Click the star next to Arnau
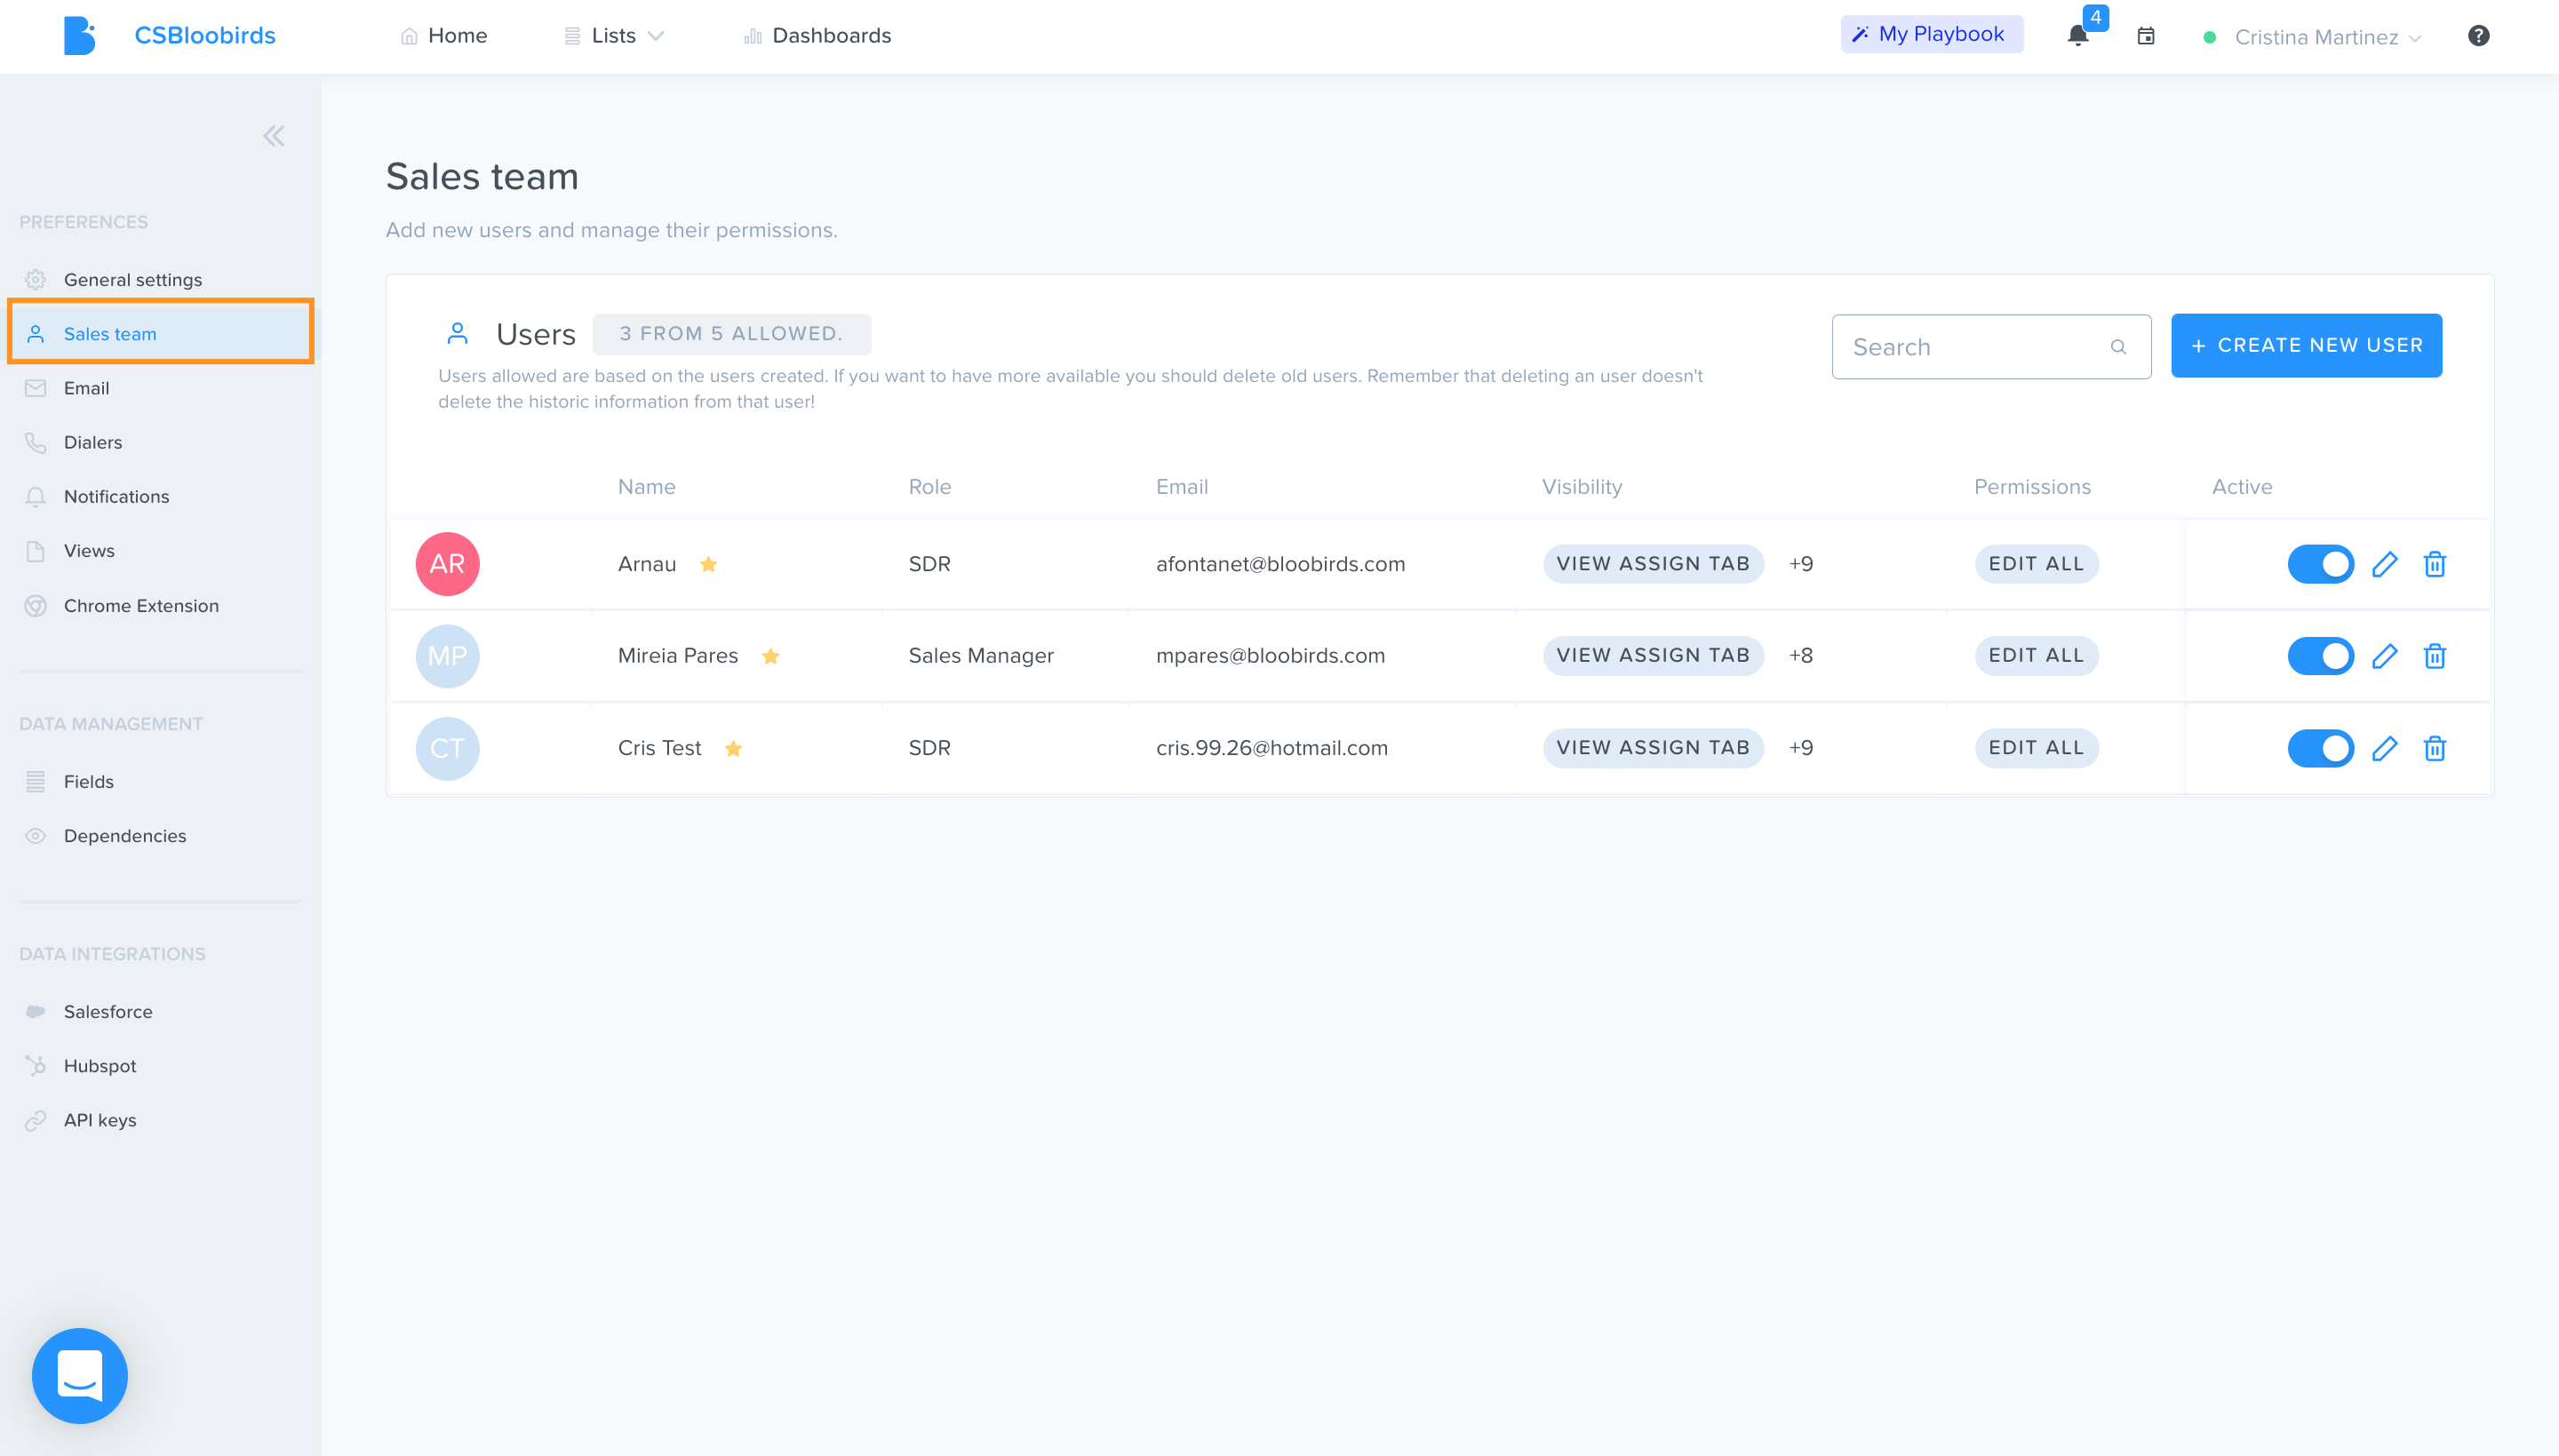2559x1456 pixels. click(708, 564)
